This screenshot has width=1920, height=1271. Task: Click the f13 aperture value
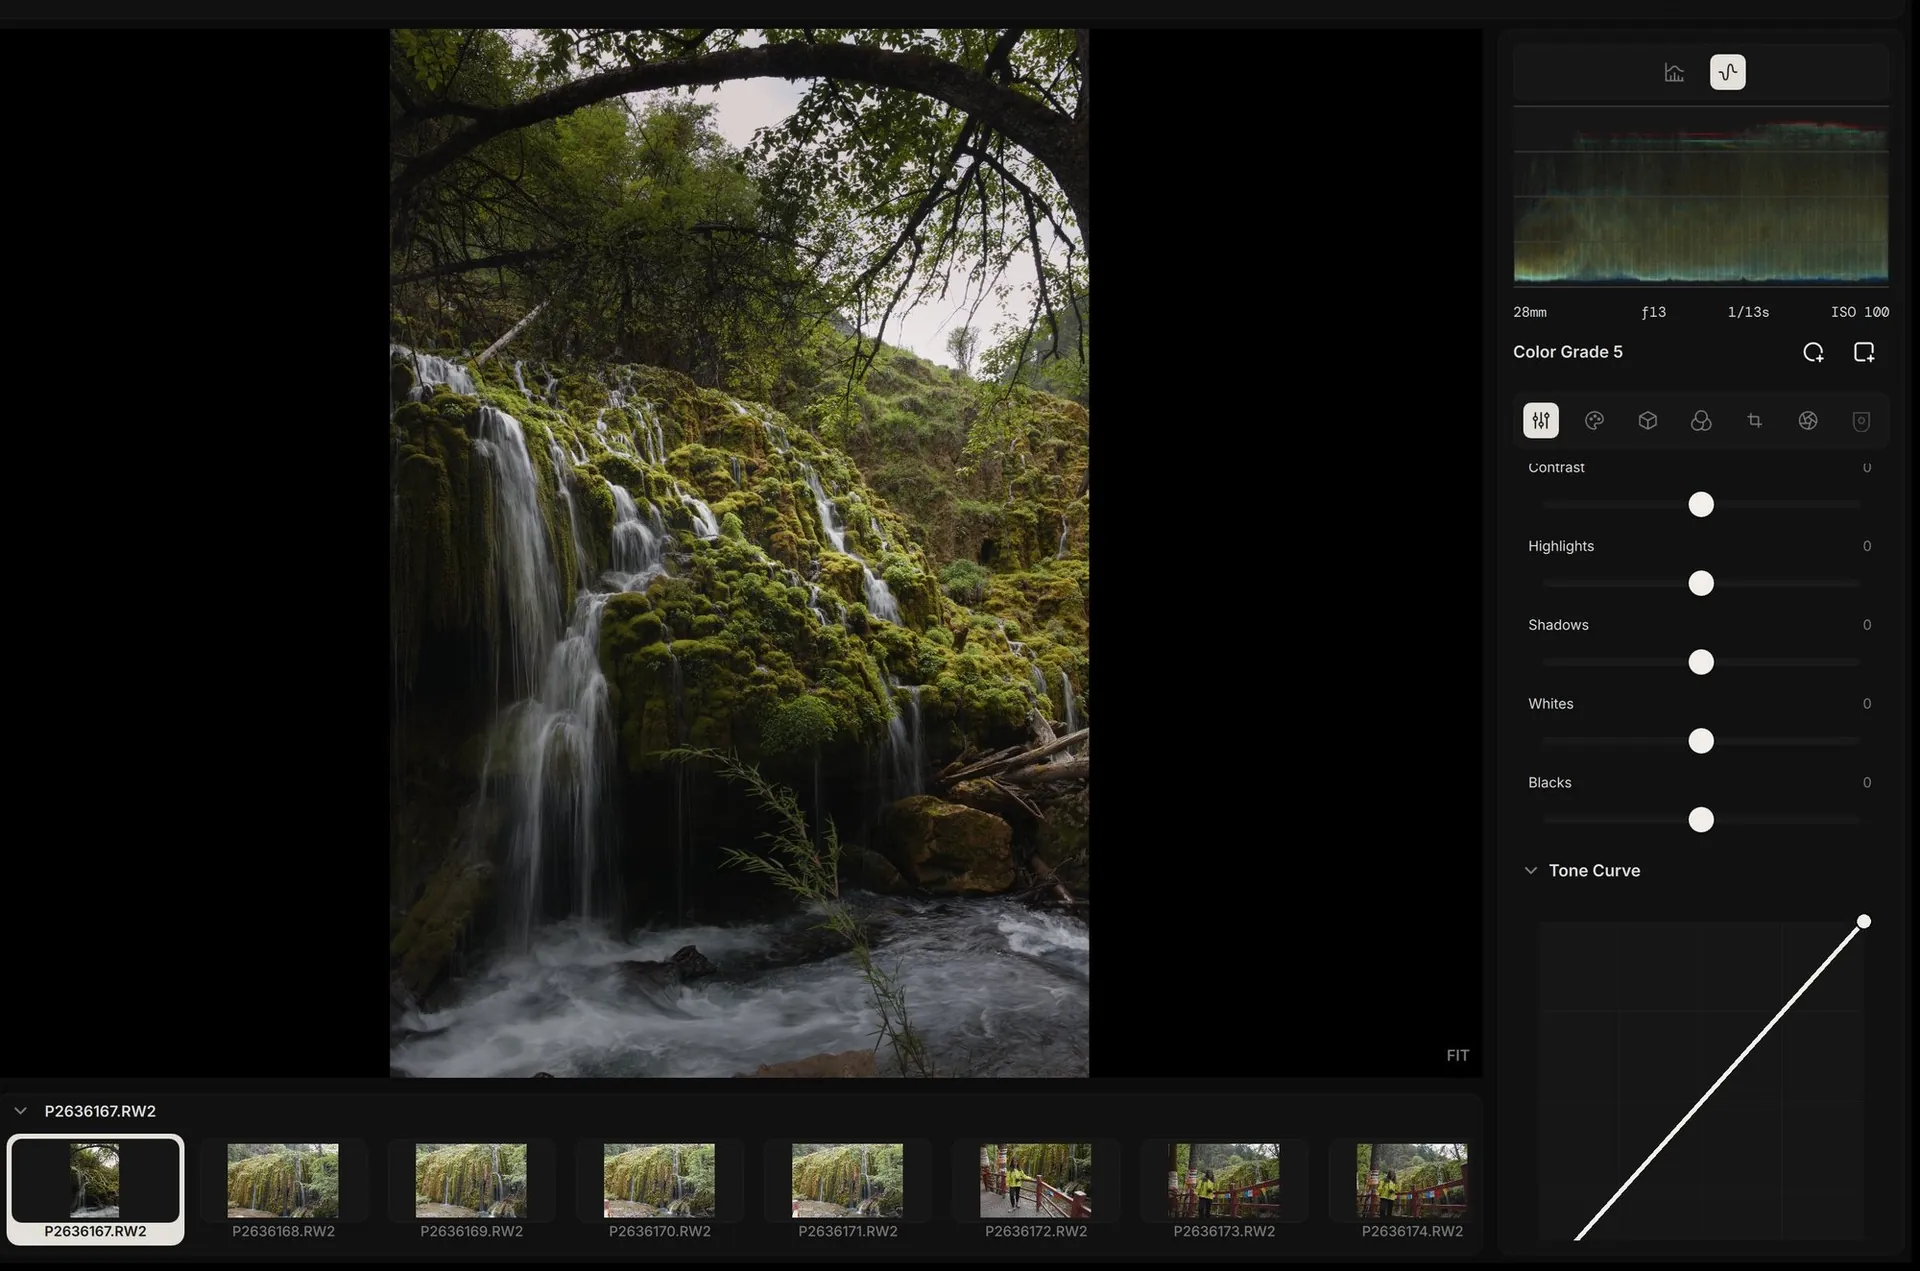click(1654, 312)
